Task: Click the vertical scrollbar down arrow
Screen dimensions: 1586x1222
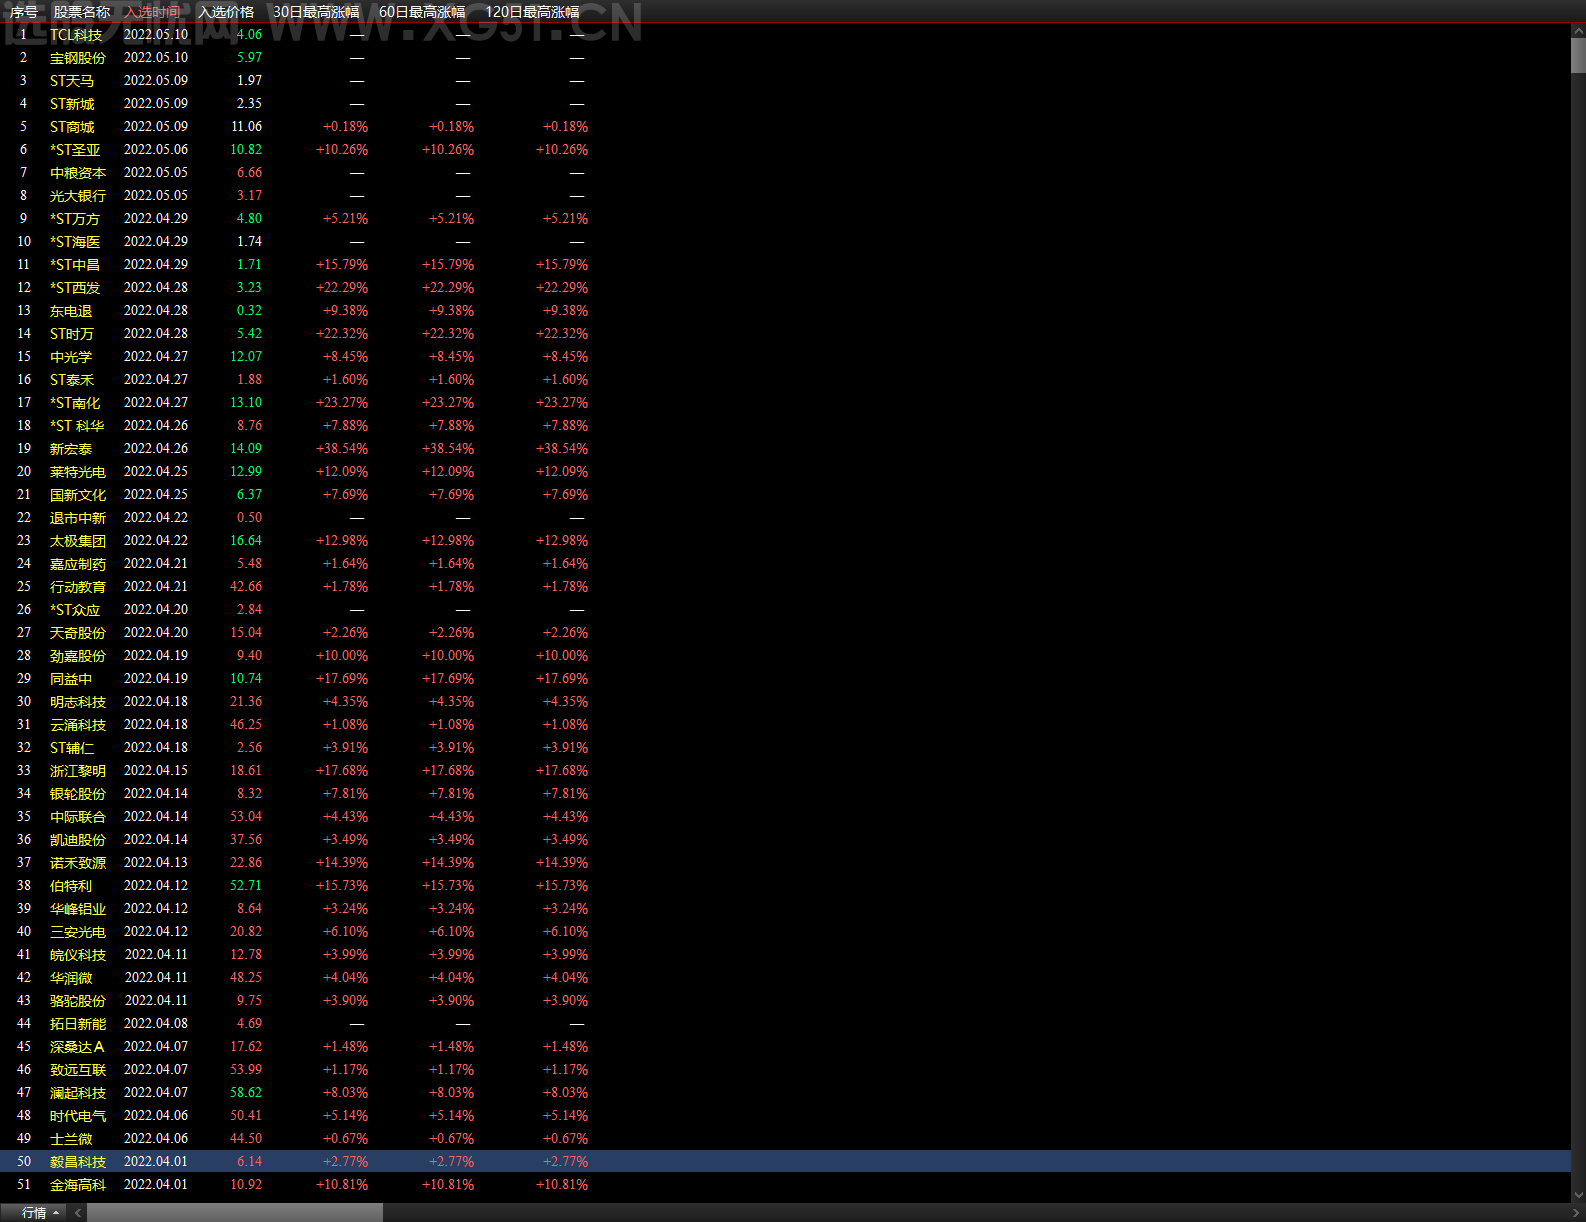Action: tap(1578, 1195)
